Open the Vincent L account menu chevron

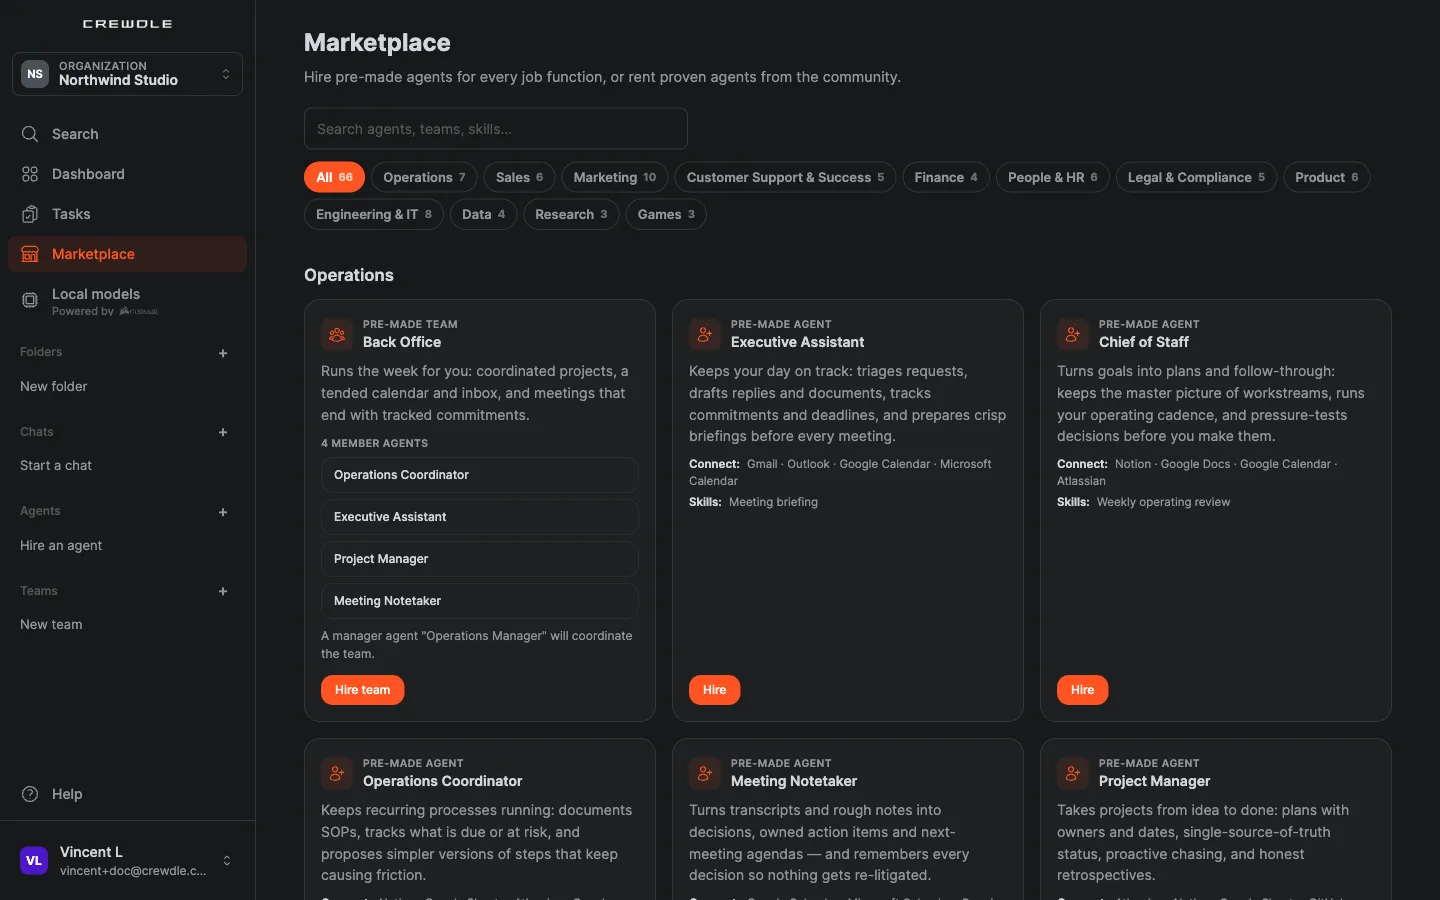click(227, 861)
